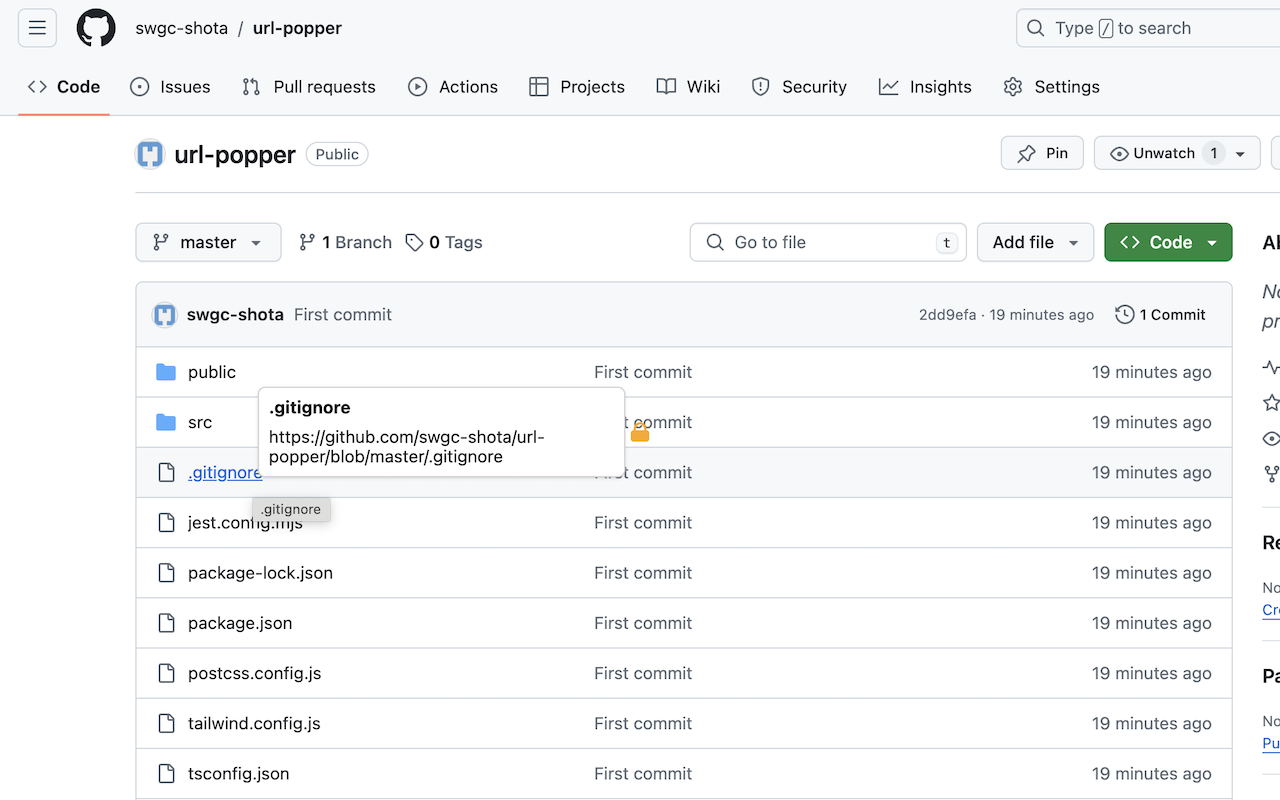Click the commit author avatar in the commit header
The image size is (1280, 800).
[164, 315]
